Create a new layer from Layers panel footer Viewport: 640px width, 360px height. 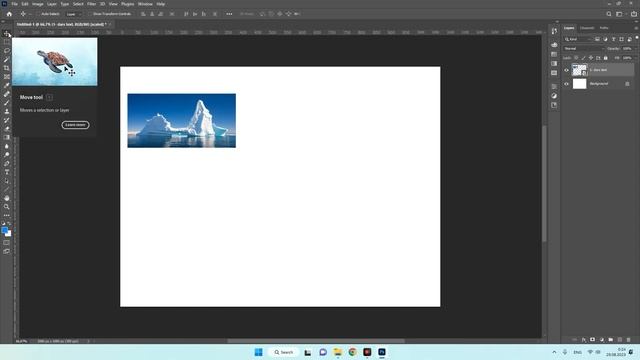coord(620,340)
